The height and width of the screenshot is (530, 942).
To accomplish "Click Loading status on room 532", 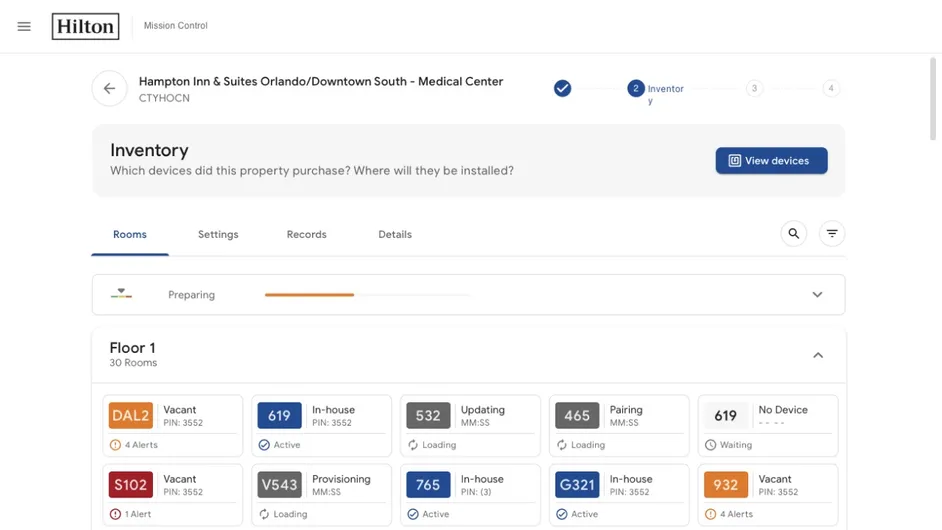I will (x=432, y=445).
